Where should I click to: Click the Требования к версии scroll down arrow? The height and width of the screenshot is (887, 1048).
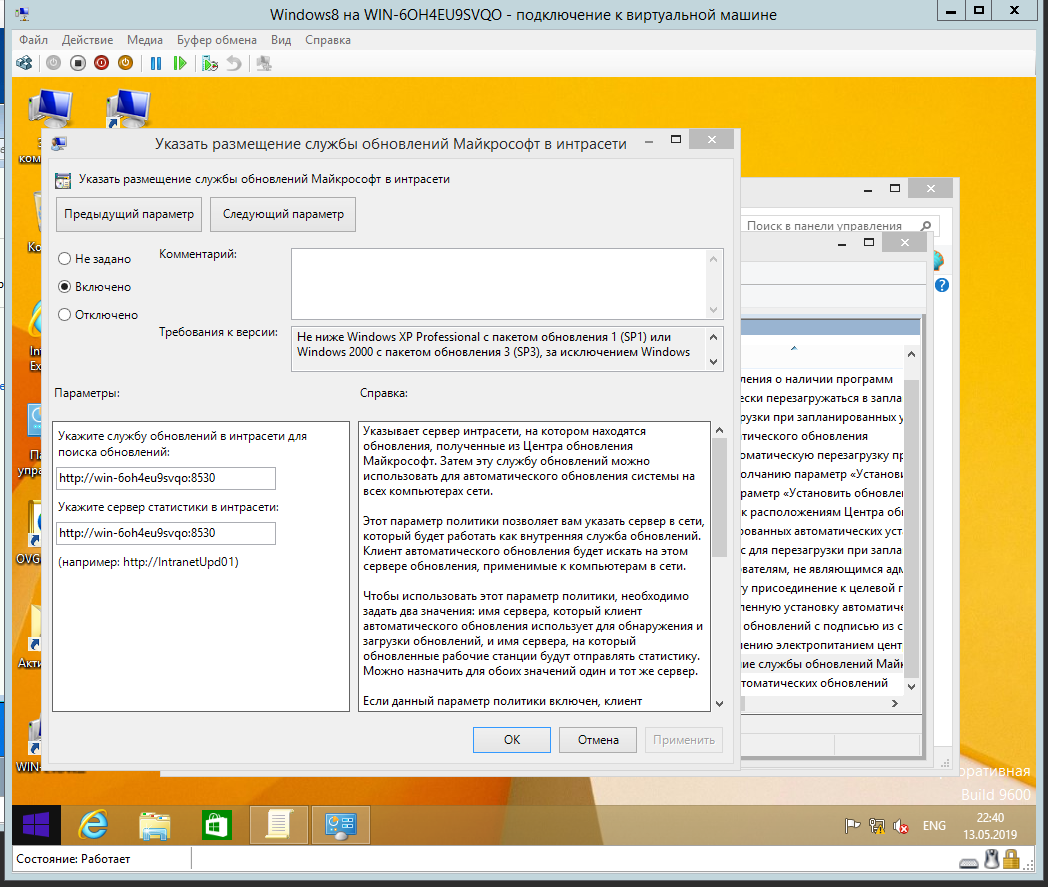pos(714,362)
